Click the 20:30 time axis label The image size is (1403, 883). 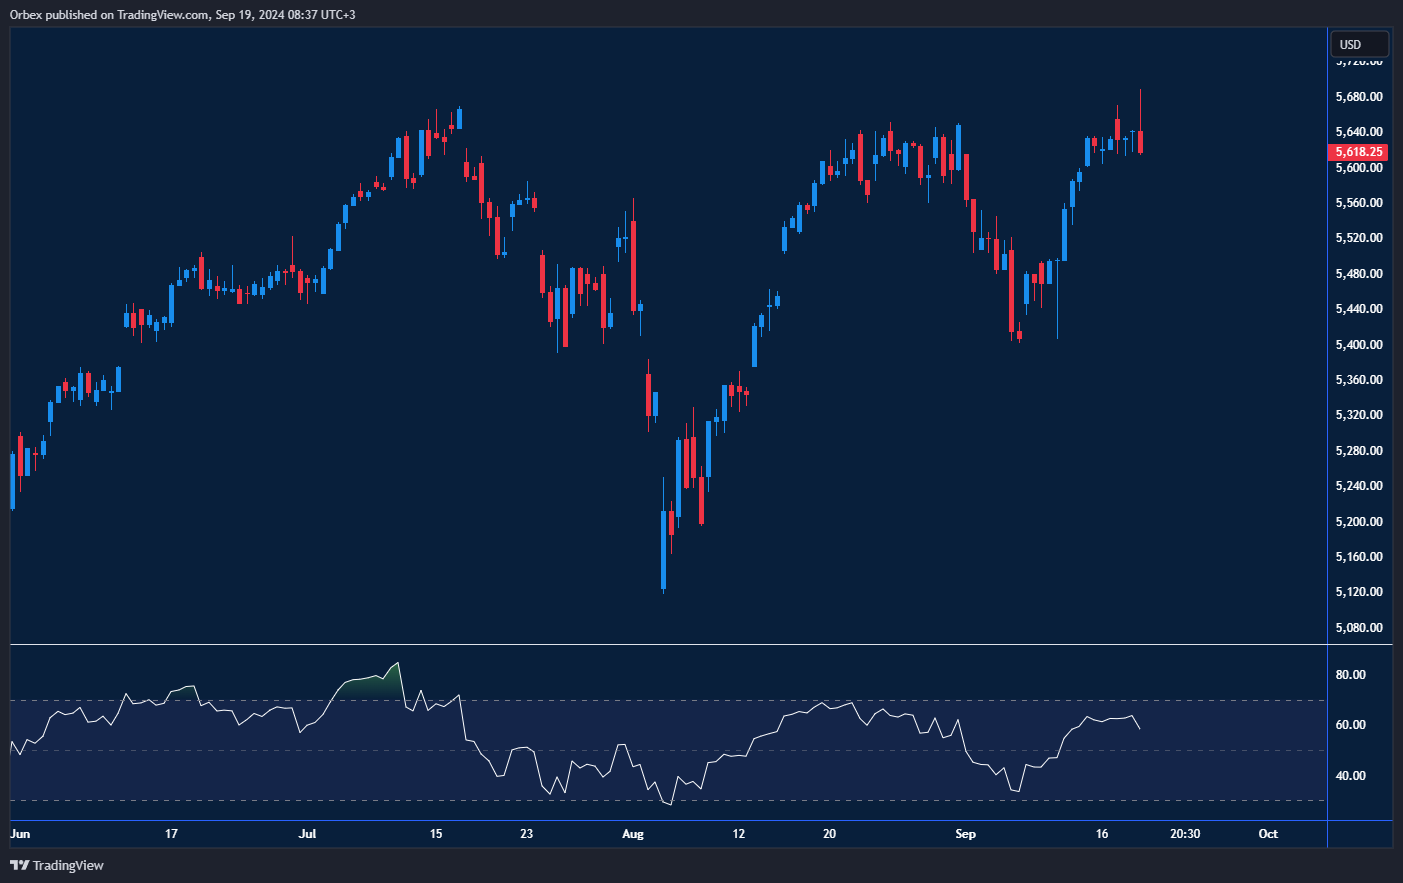1185,834
